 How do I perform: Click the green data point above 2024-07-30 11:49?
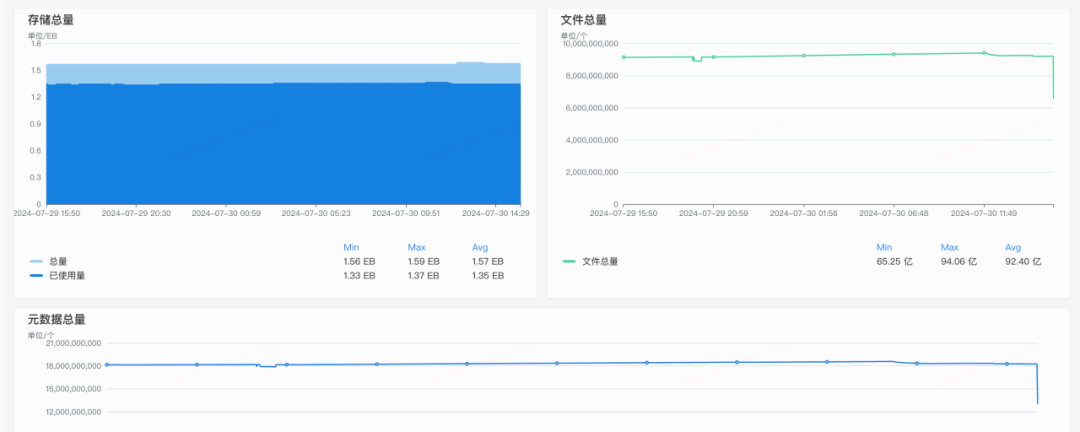pos(984,52)
